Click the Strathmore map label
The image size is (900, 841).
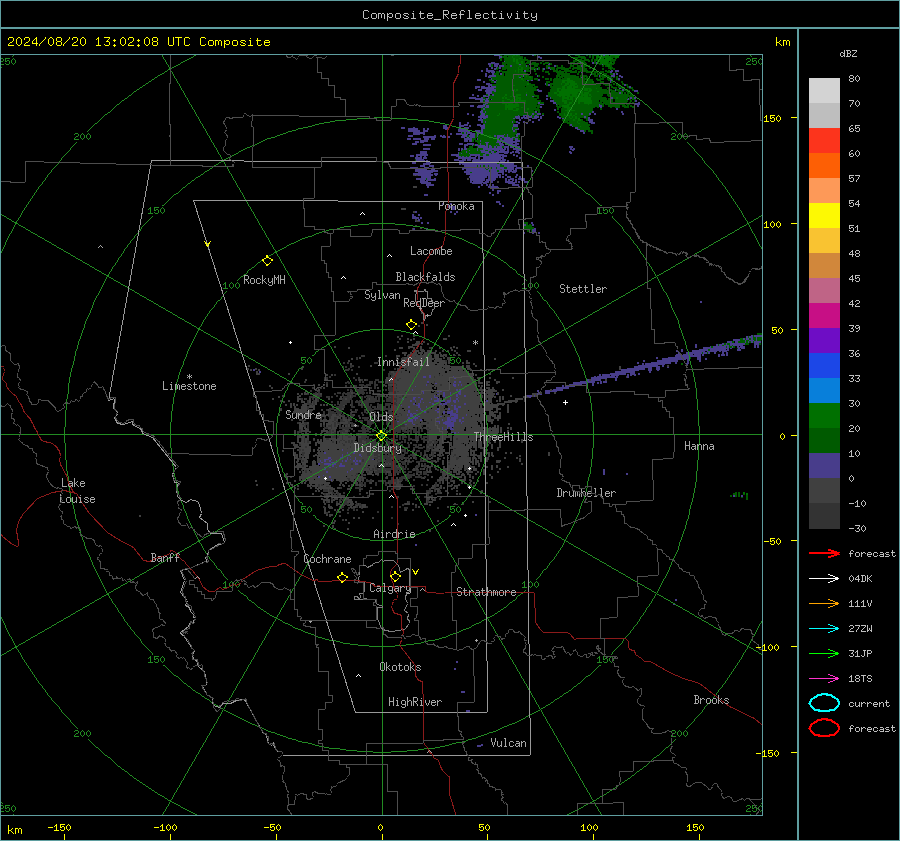(486, 592)
